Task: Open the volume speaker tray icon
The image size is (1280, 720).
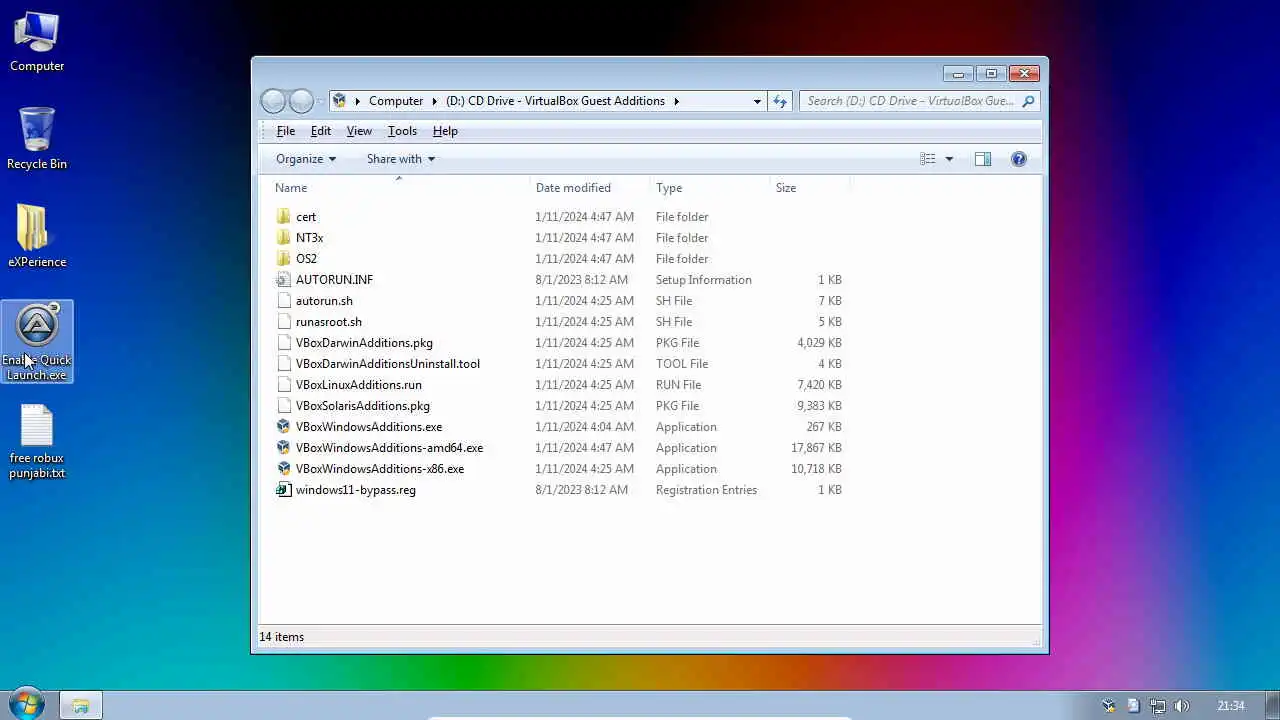Action: (1182, 706)
